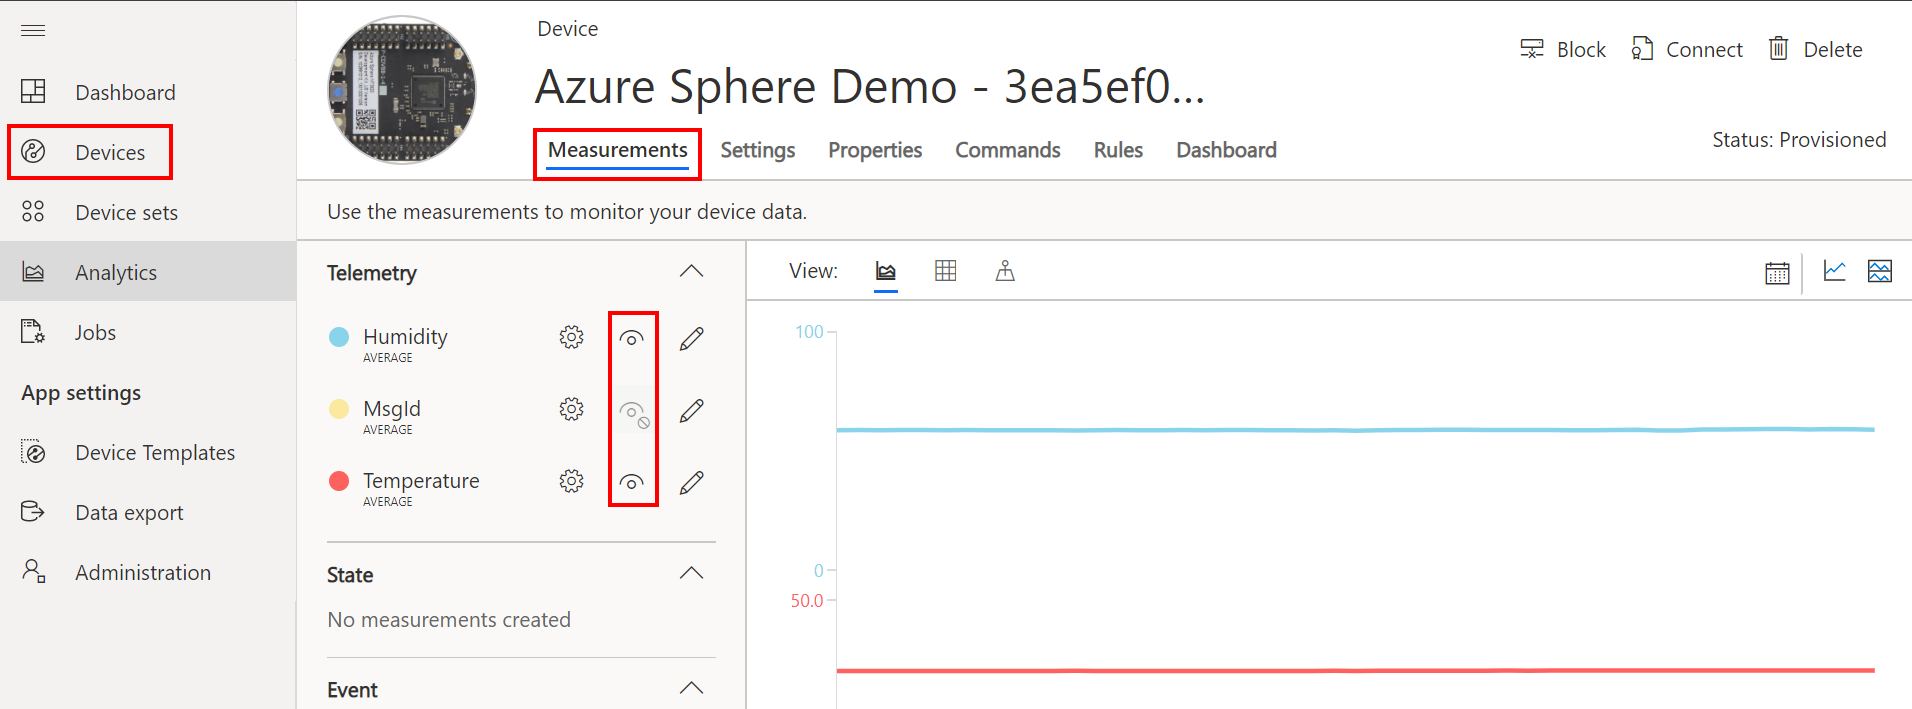Open the hamburger navigation menu
This screenshot has width=1912, height=709.
click(x=33, y=30)
